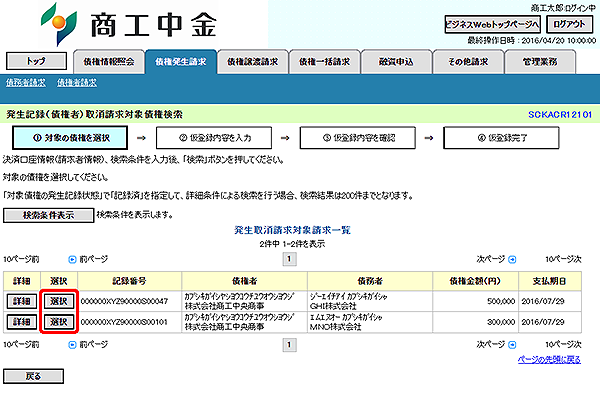Click bottom 10ページ次 pagination text
The width and height of the screenshot is (600, 396).
click(x=563, y=345)
